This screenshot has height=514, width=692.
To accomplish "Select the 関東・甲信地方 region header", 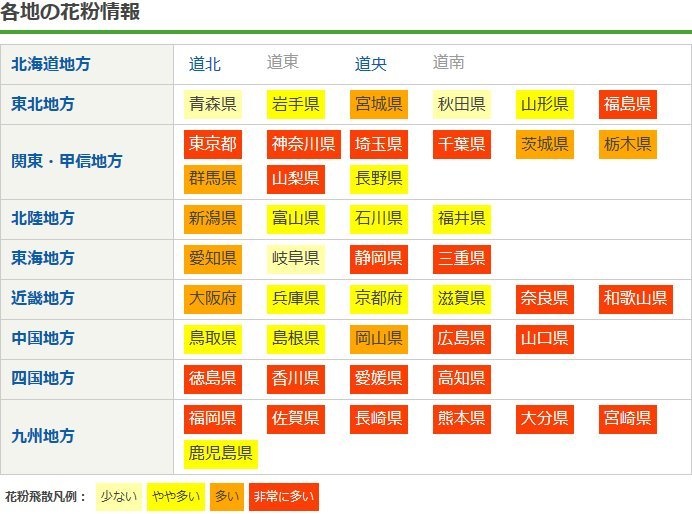I will pos(67,160).
